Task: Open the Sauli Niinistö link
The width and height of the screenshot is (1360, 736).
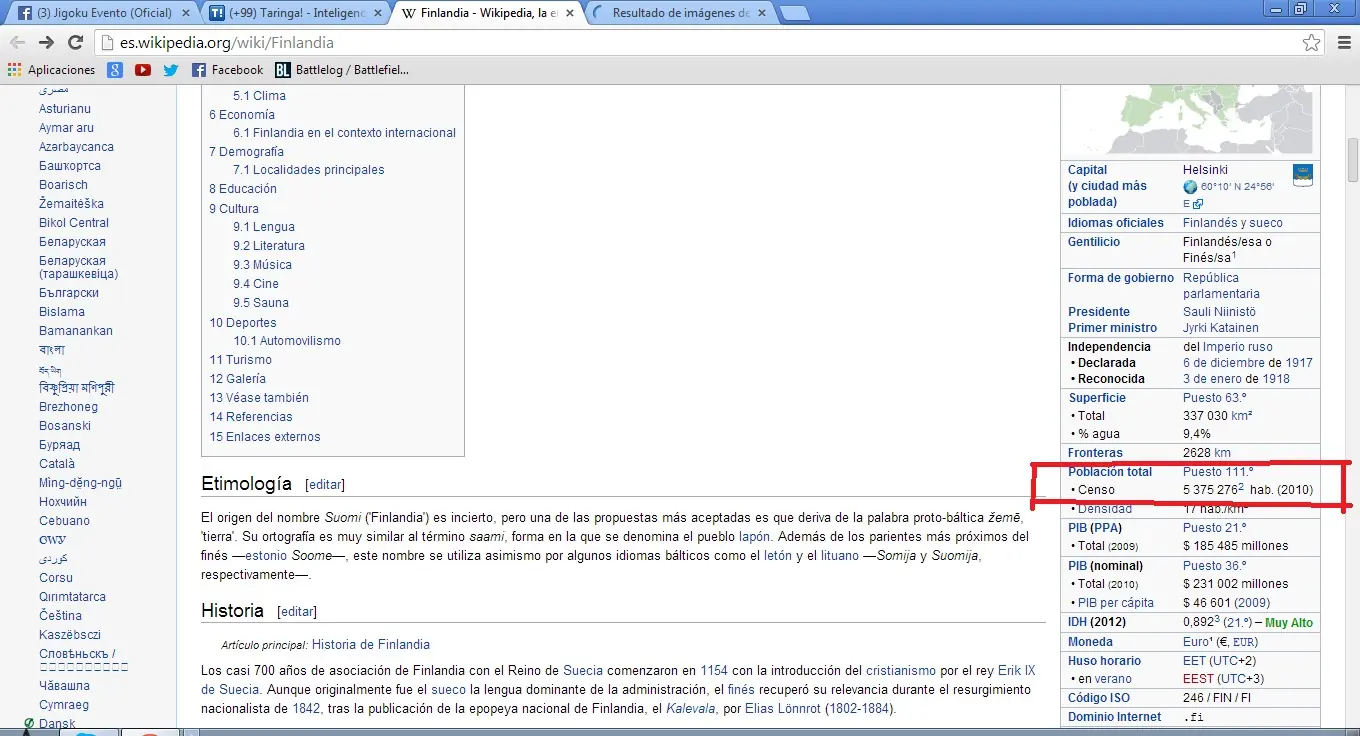Action: (1219, 312)
